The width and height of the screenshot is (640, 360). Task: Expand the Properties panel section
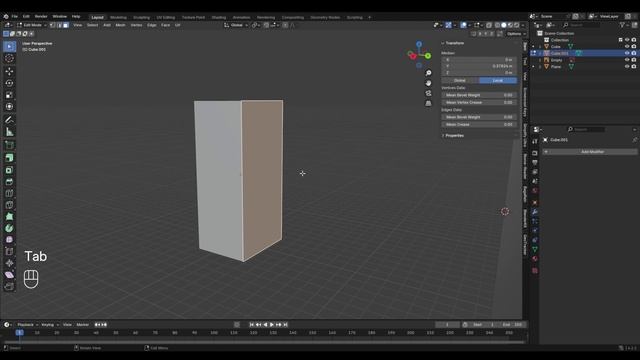tap(443, 136)
